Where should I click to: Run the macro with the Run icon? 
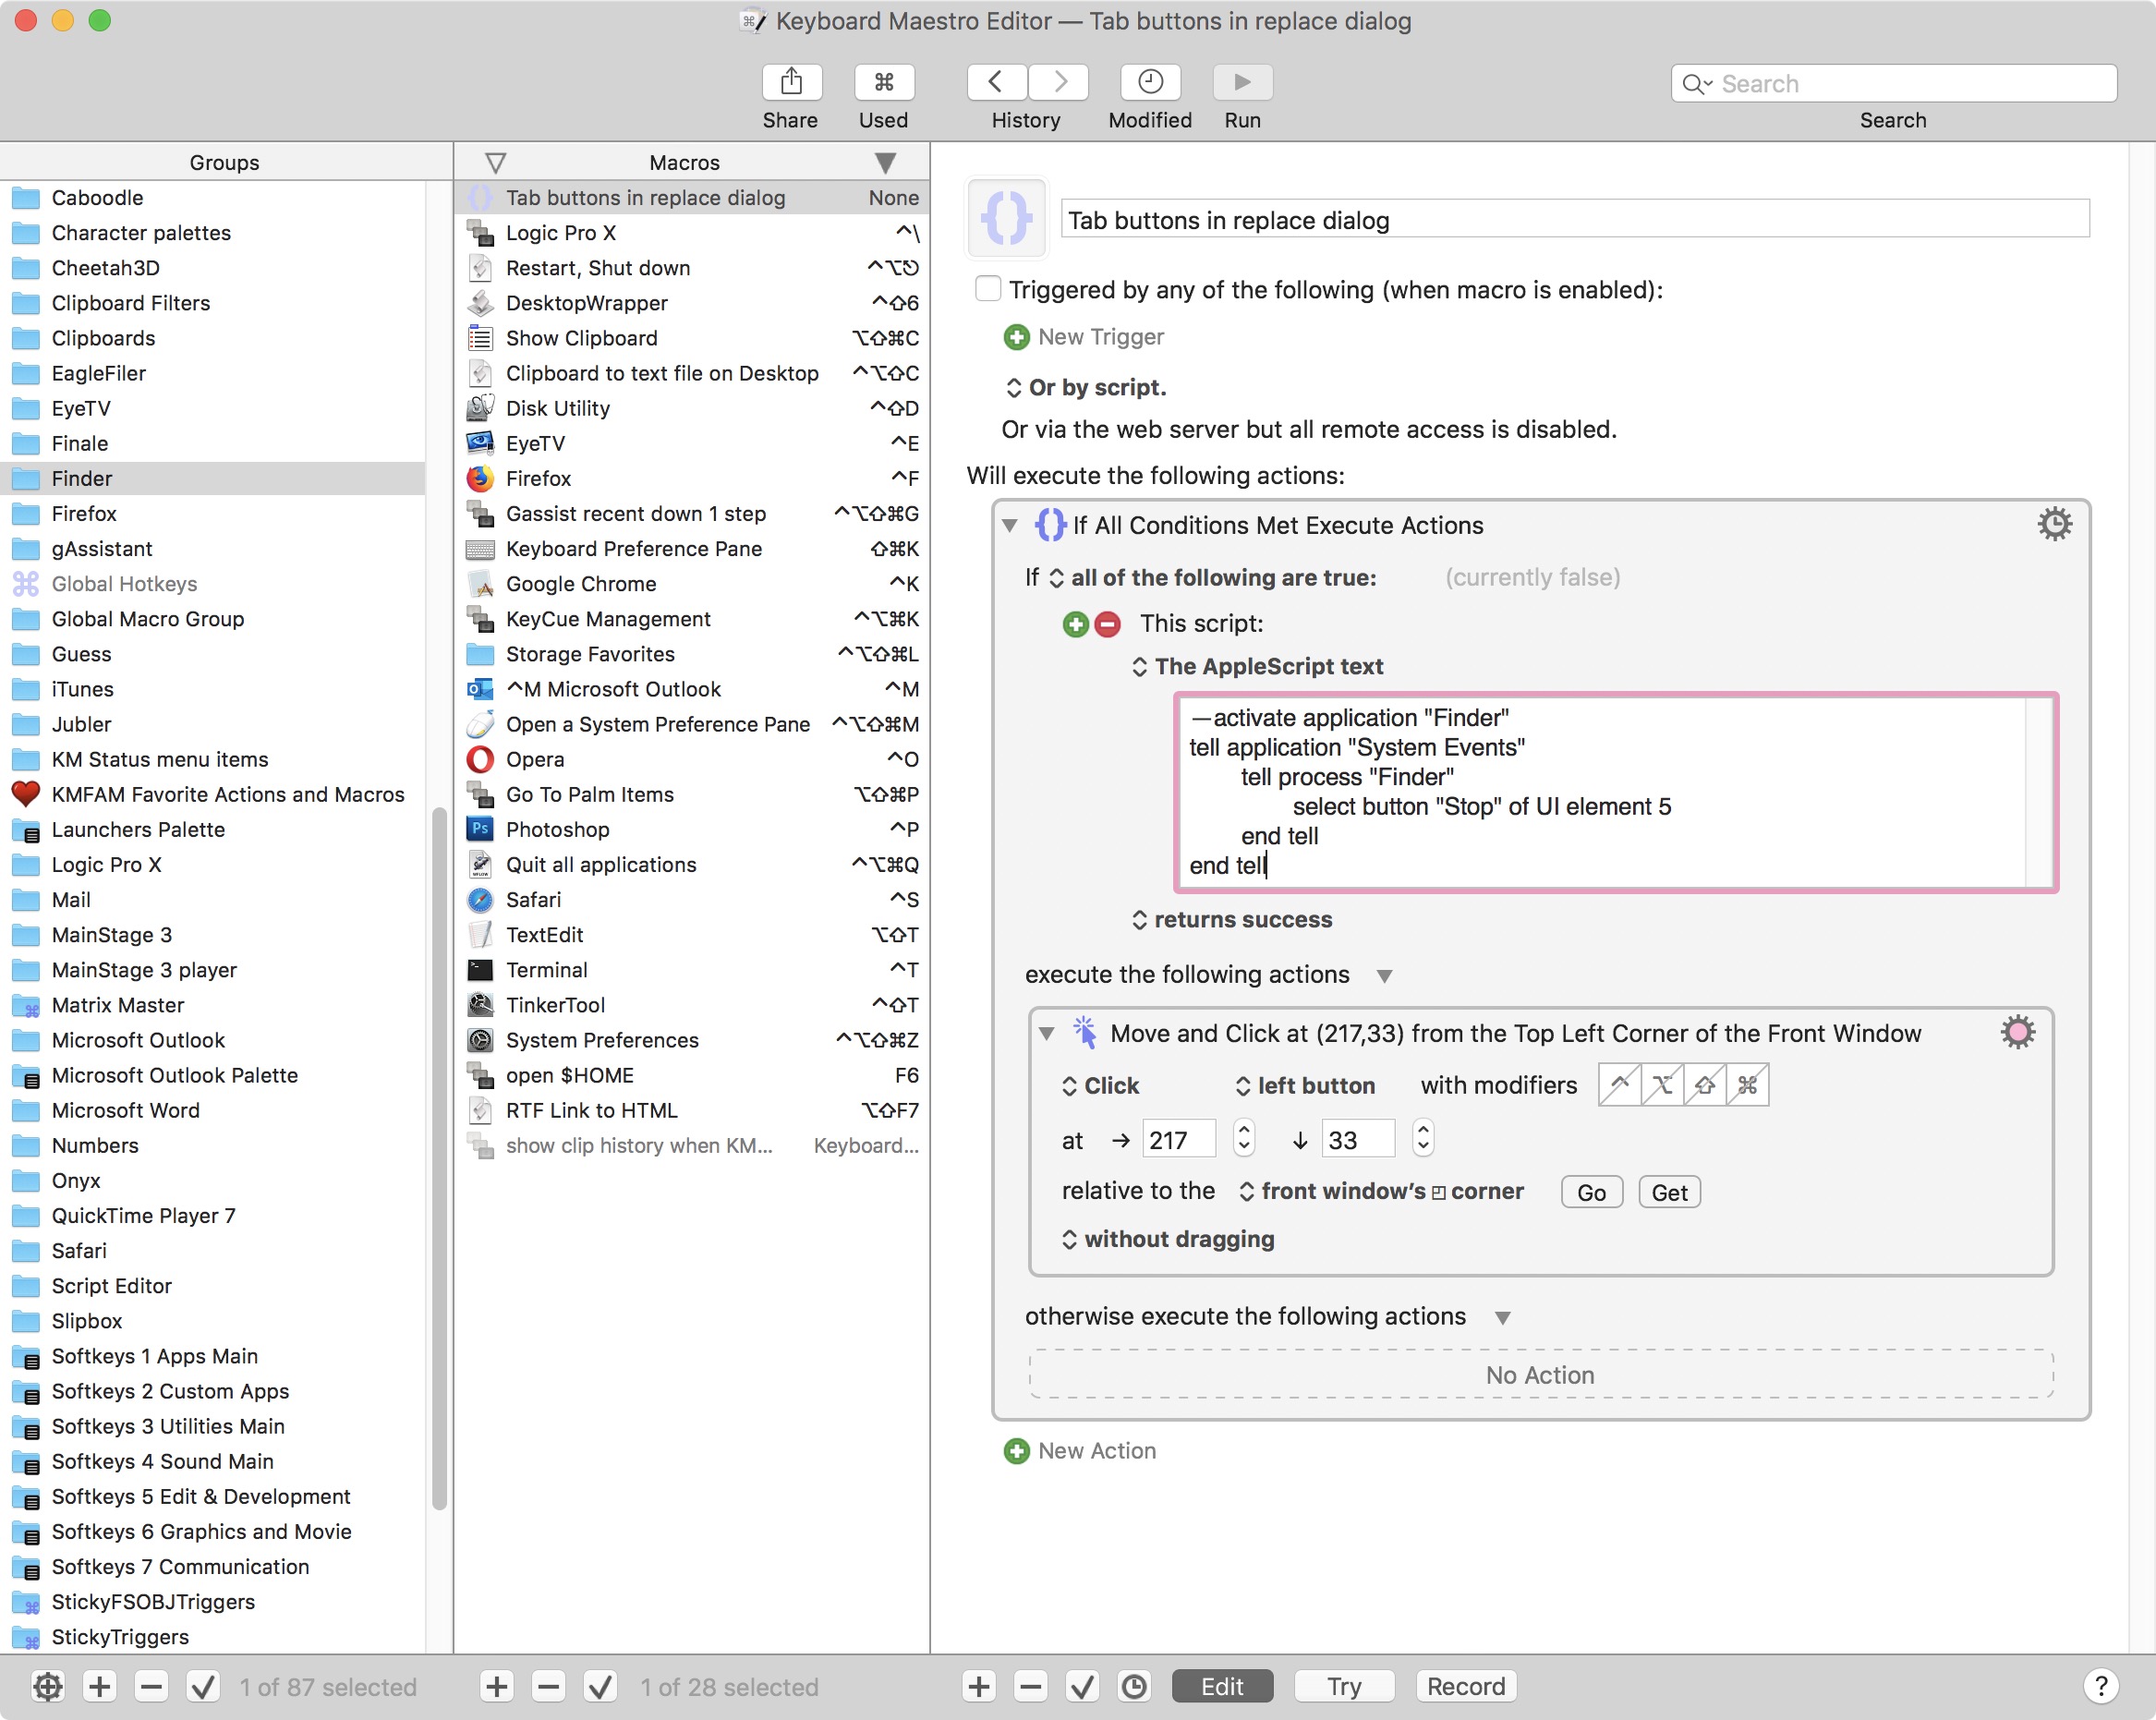[1242, 82]
